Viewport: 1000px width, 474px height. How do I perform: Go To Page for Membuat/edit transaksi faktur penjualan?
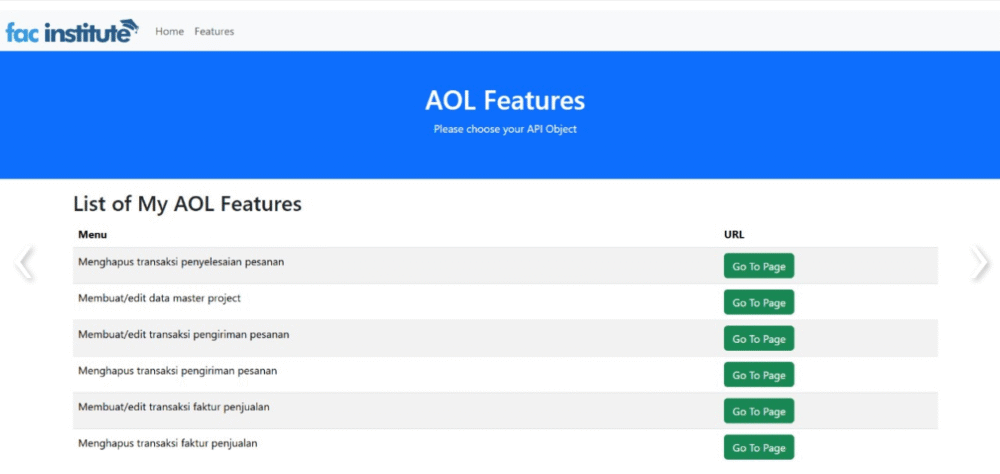(759, 411)
